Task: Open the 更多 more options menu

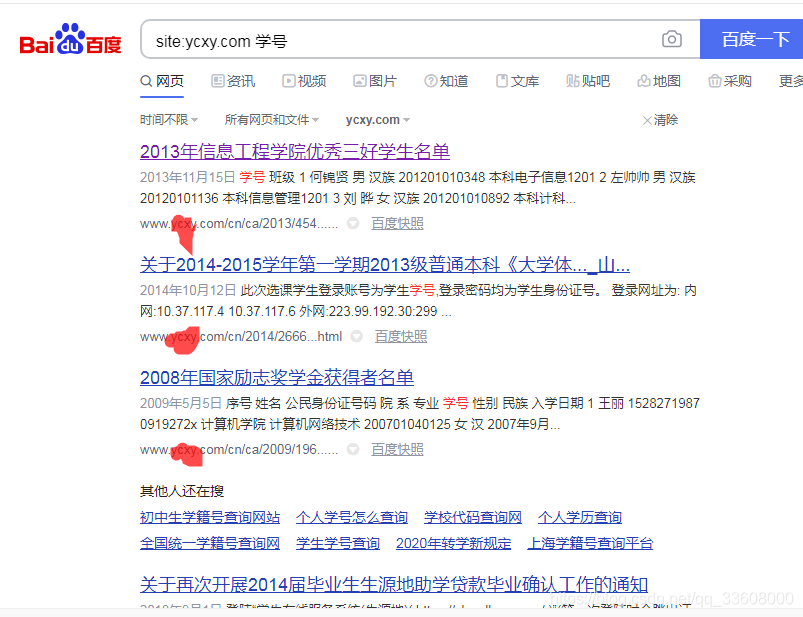Action: point(789,81)
